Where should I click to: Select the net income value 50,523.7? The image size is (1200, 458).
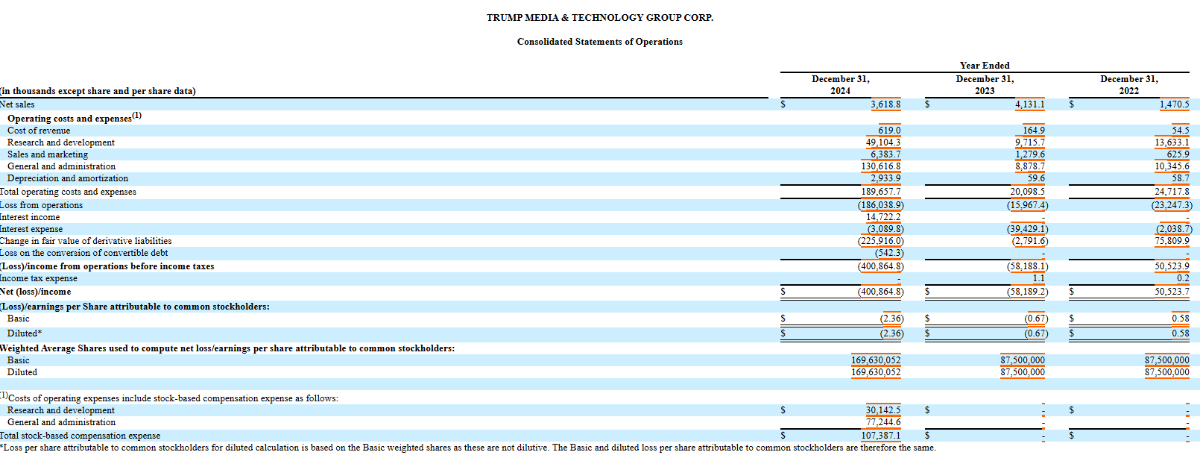pyautogui.click(x=1171, y=291)
